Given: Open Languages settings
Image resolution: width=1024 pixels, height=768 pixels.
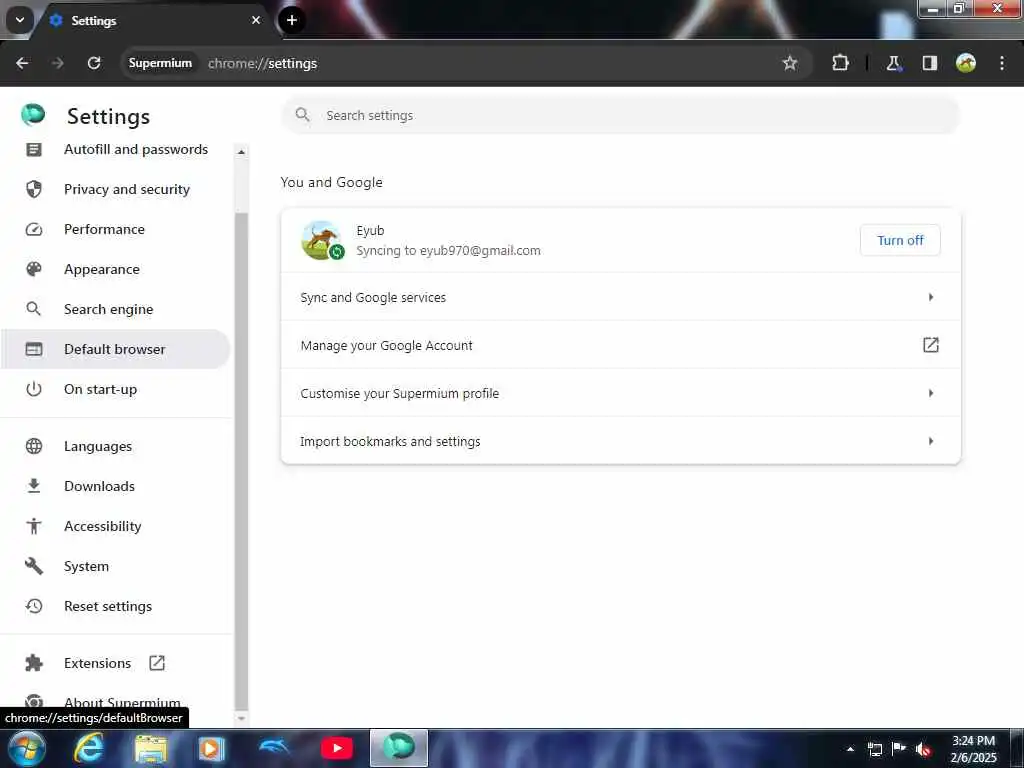Looking at the screenshot, I should [116, 446].
